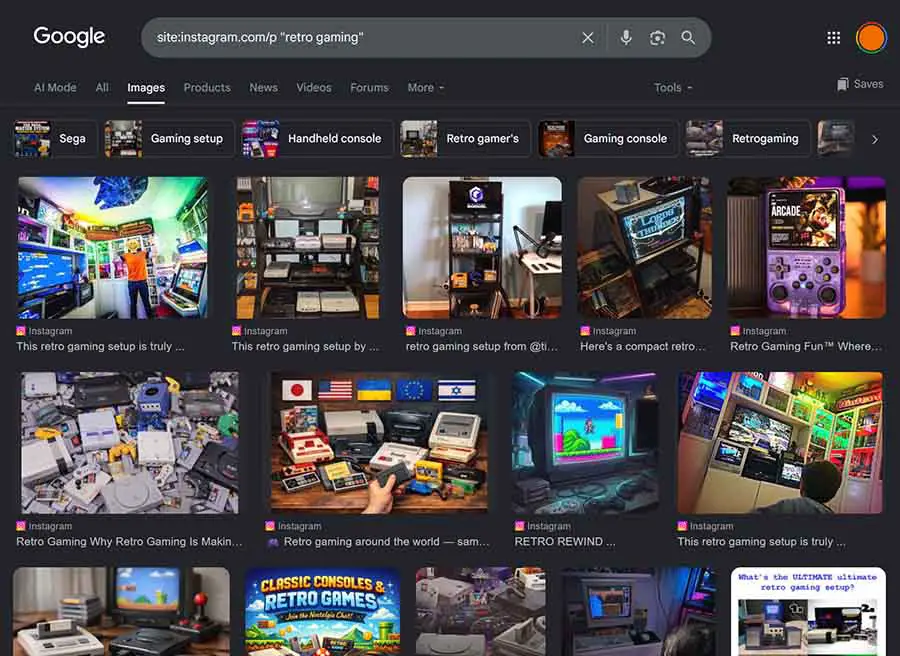Open search by image camera icon
The width and height of the screenshot is (900, 656).
click(657, 38)
